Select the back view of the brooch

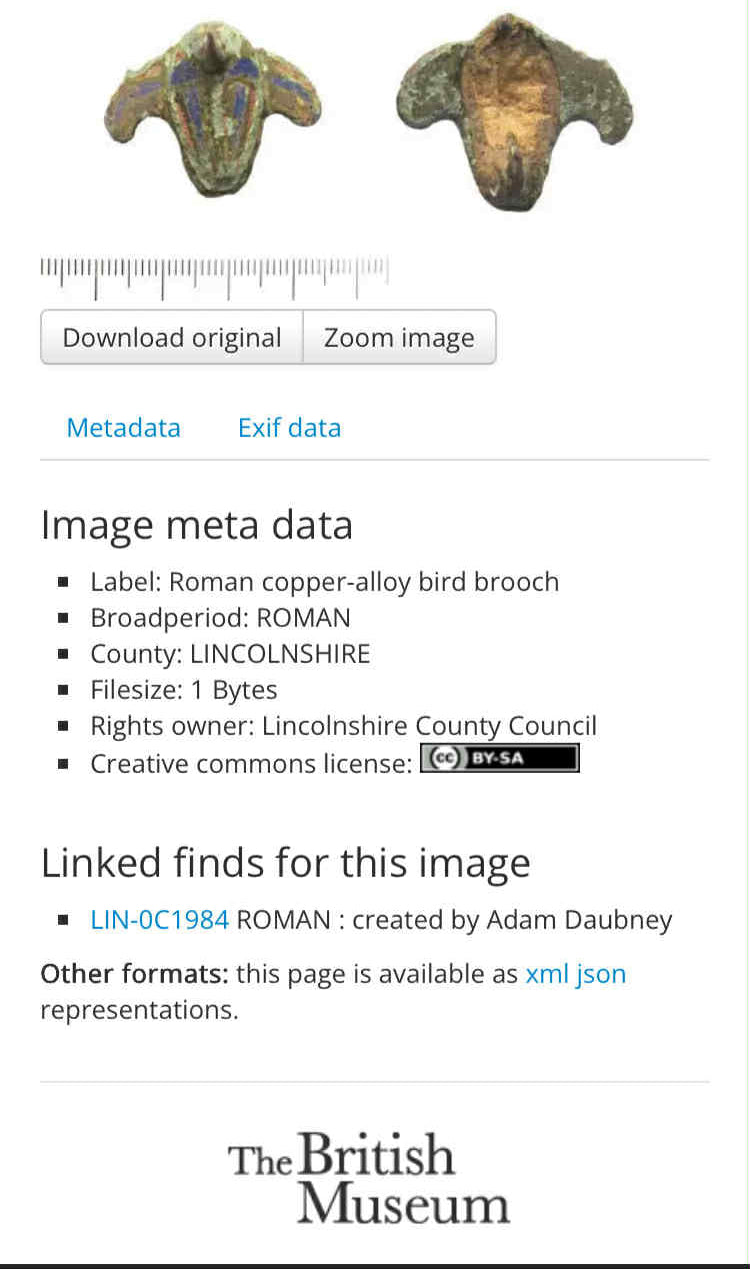pyautogui.click(x=514, y=112)
